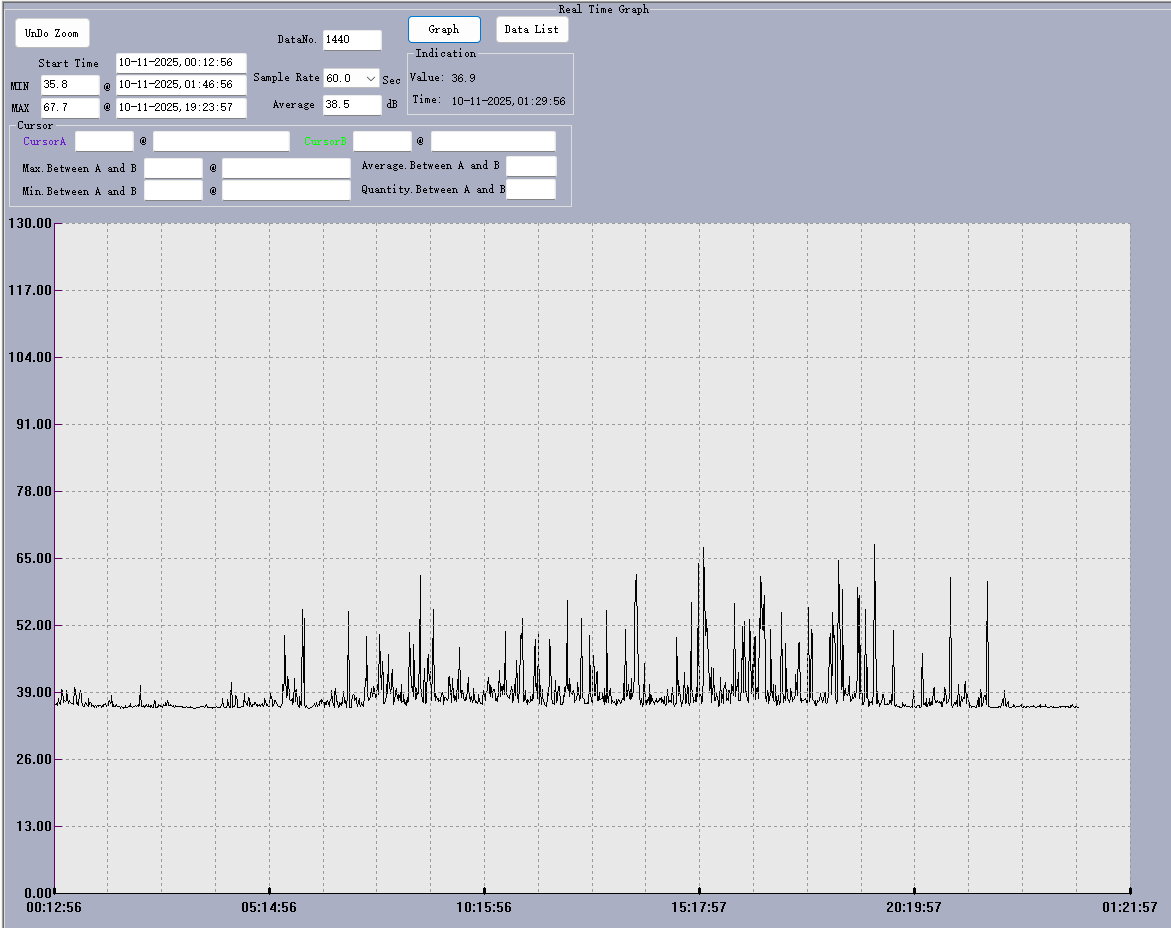The width and height of the screenshot is (1171, 928).
Task: Click the Average.Between A and B field
Action: click(x=531, y=166)
